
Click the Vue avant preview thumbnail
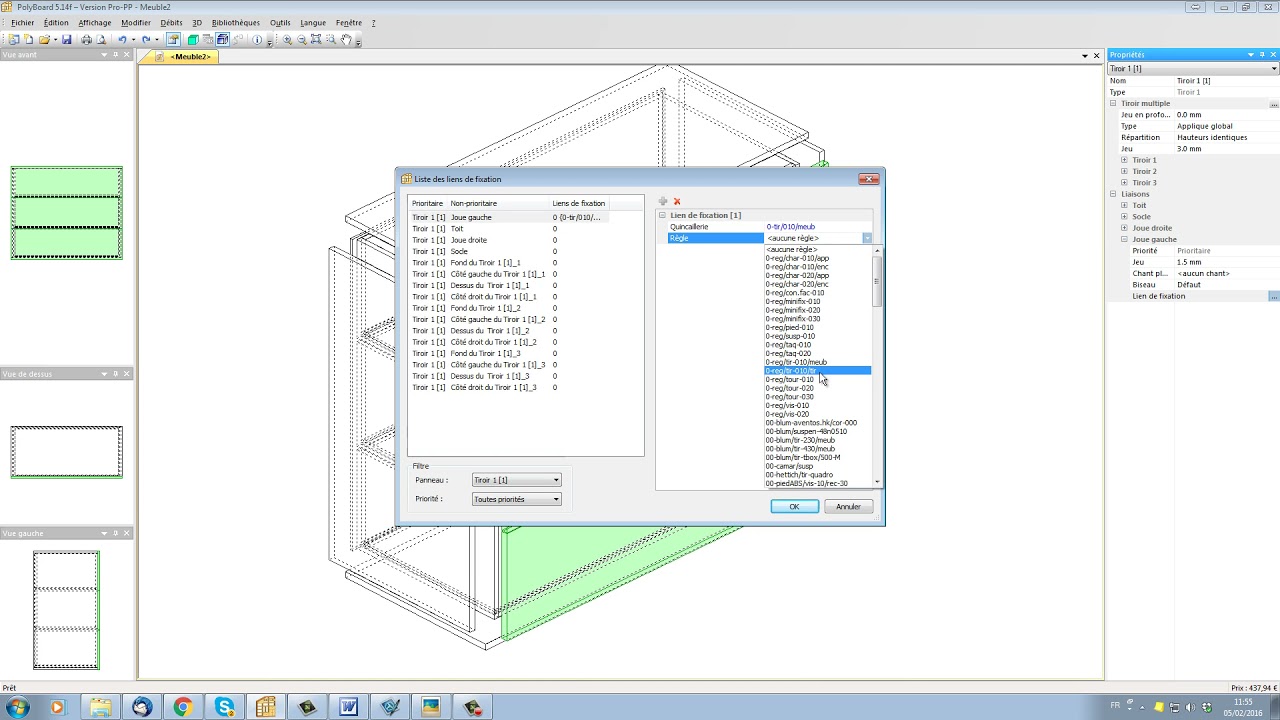[66, 213]
